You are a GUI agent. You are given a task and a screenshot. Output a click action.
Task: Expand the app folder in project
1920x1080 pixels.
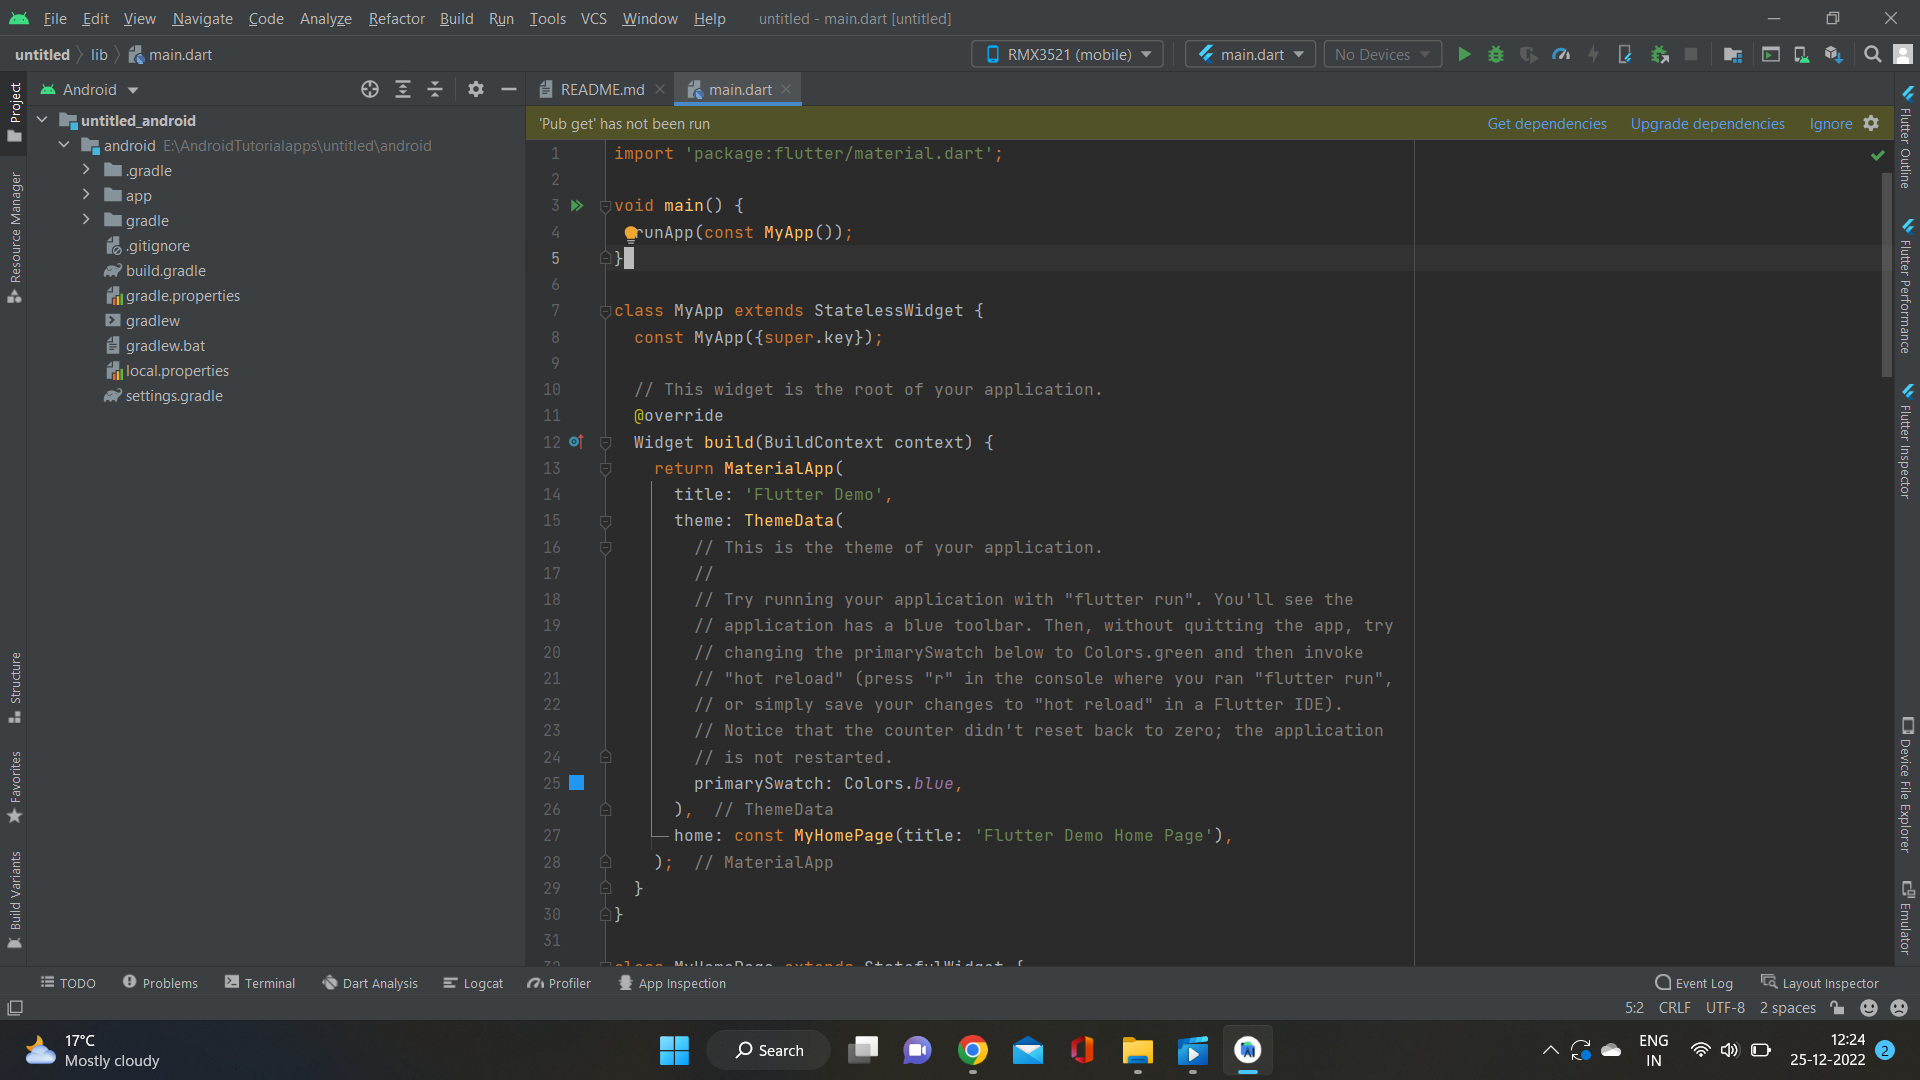pos(87,195)
